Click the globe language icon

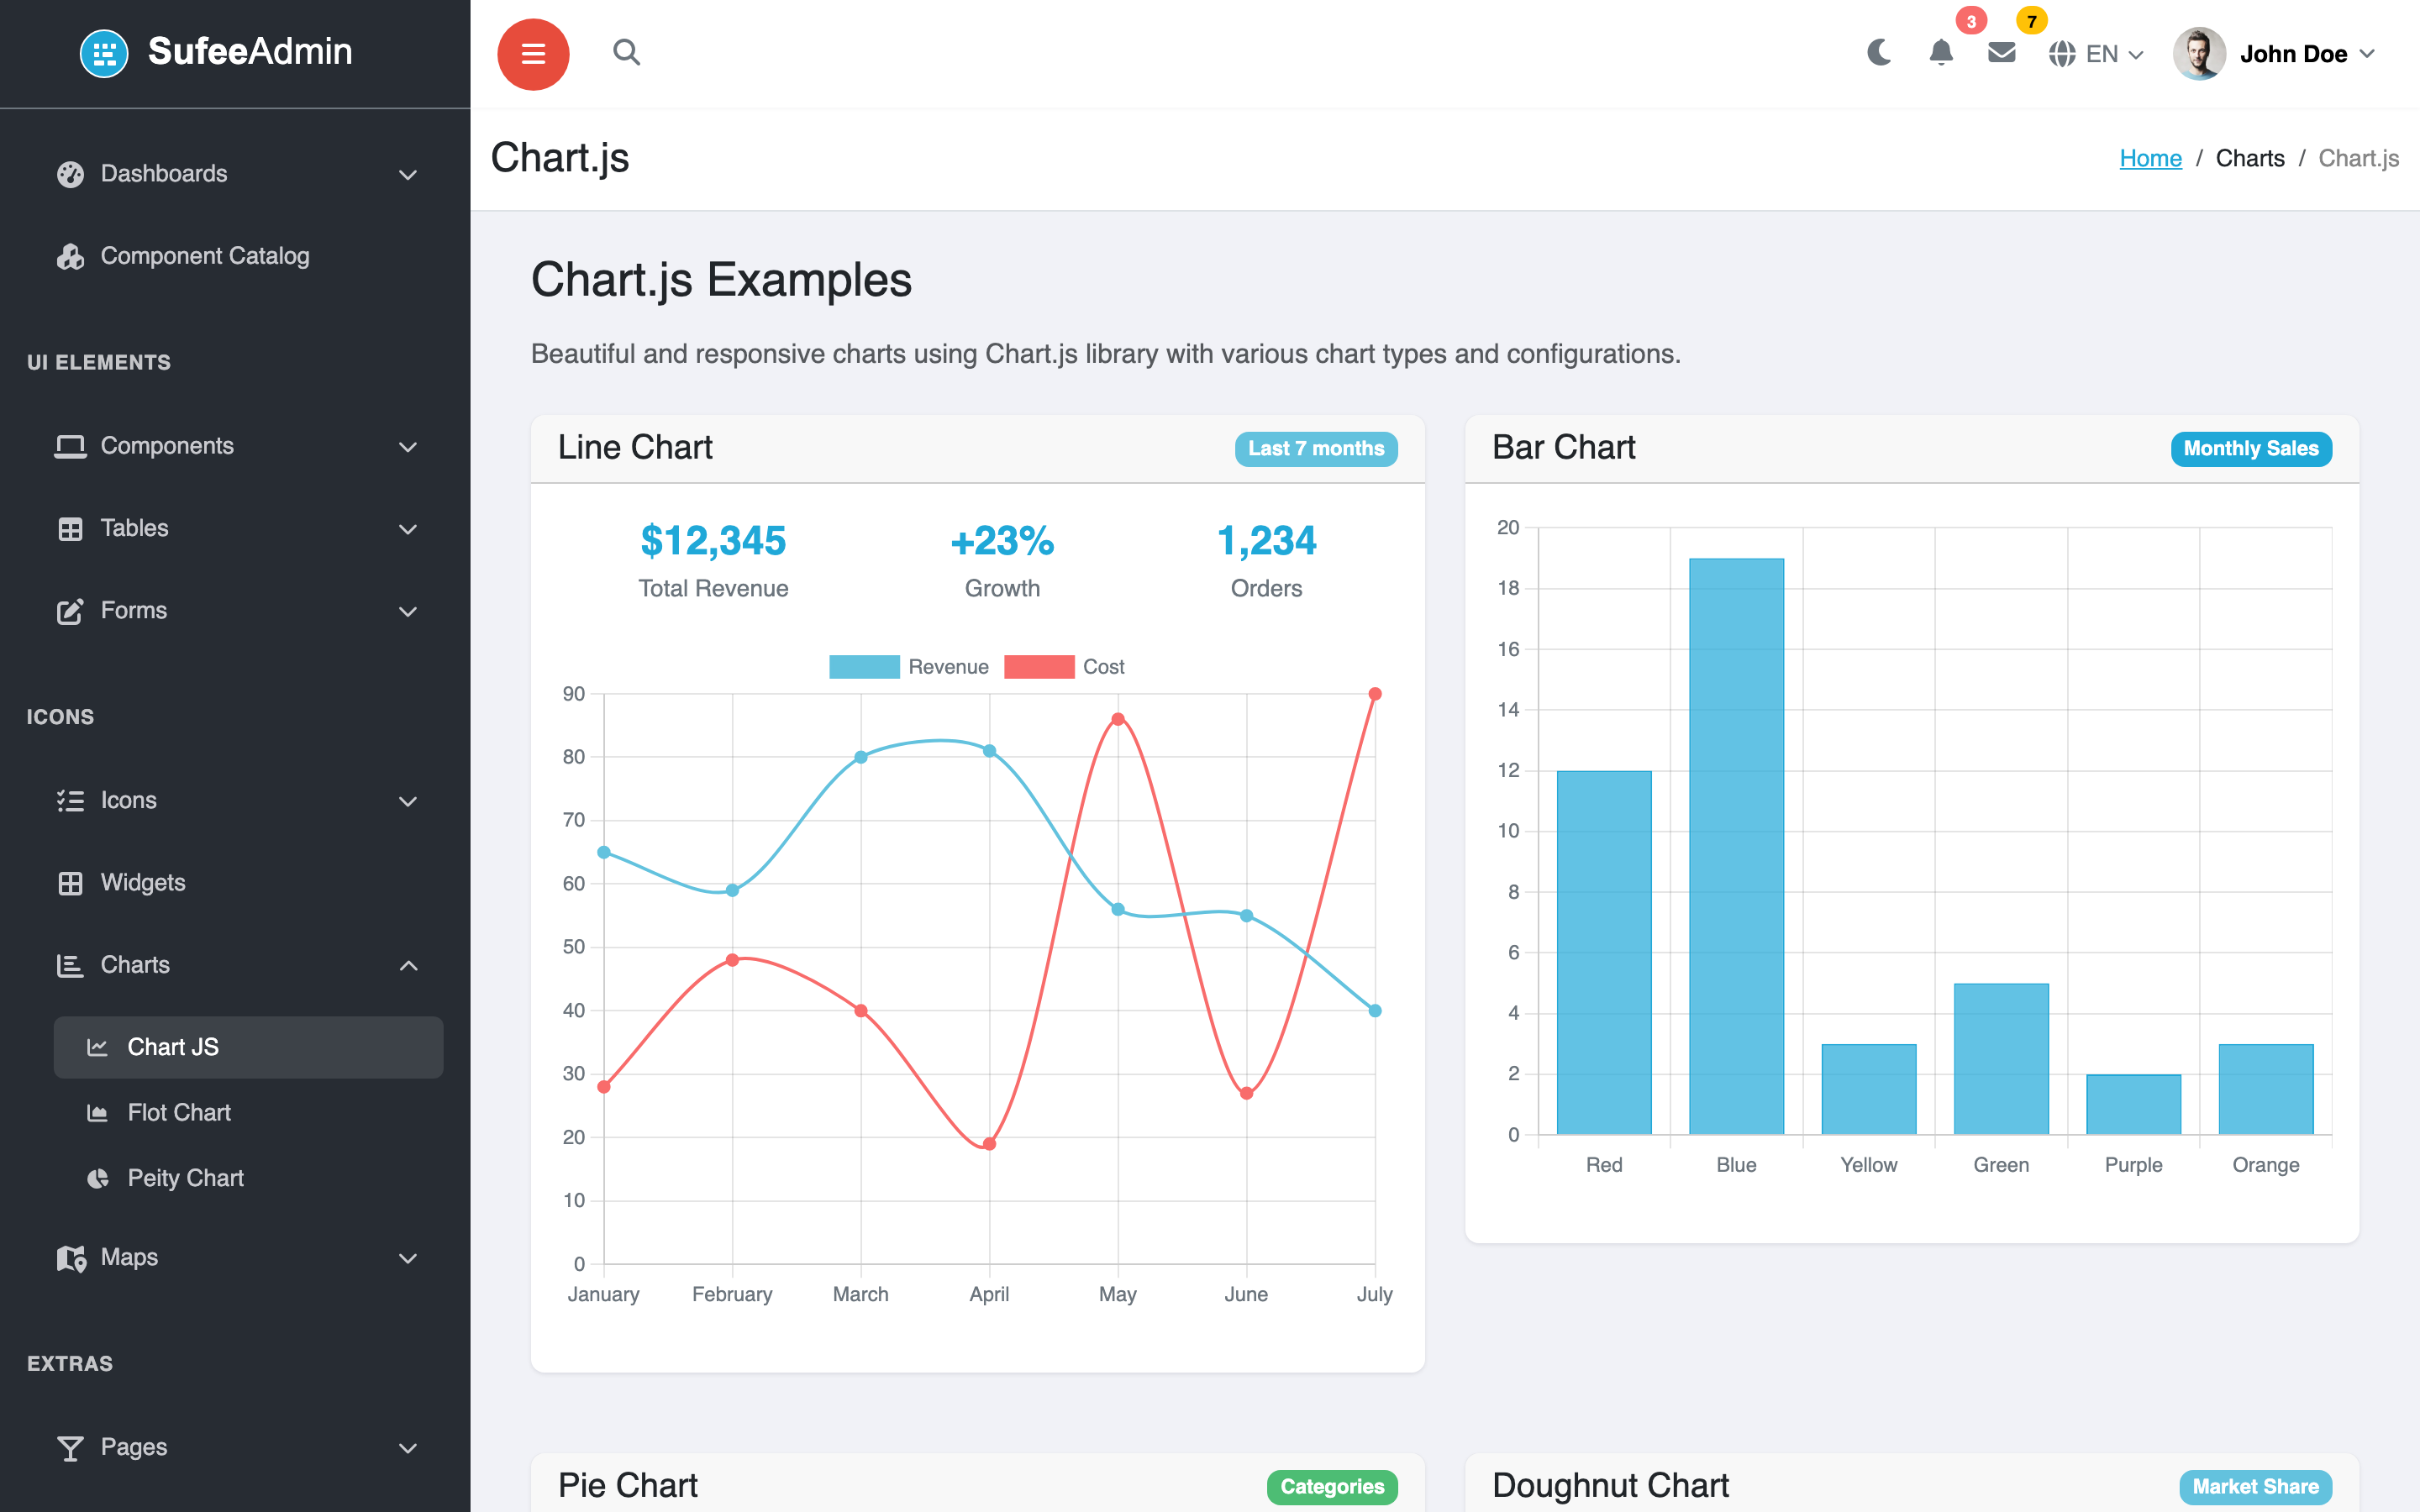tap(2062, 54)
